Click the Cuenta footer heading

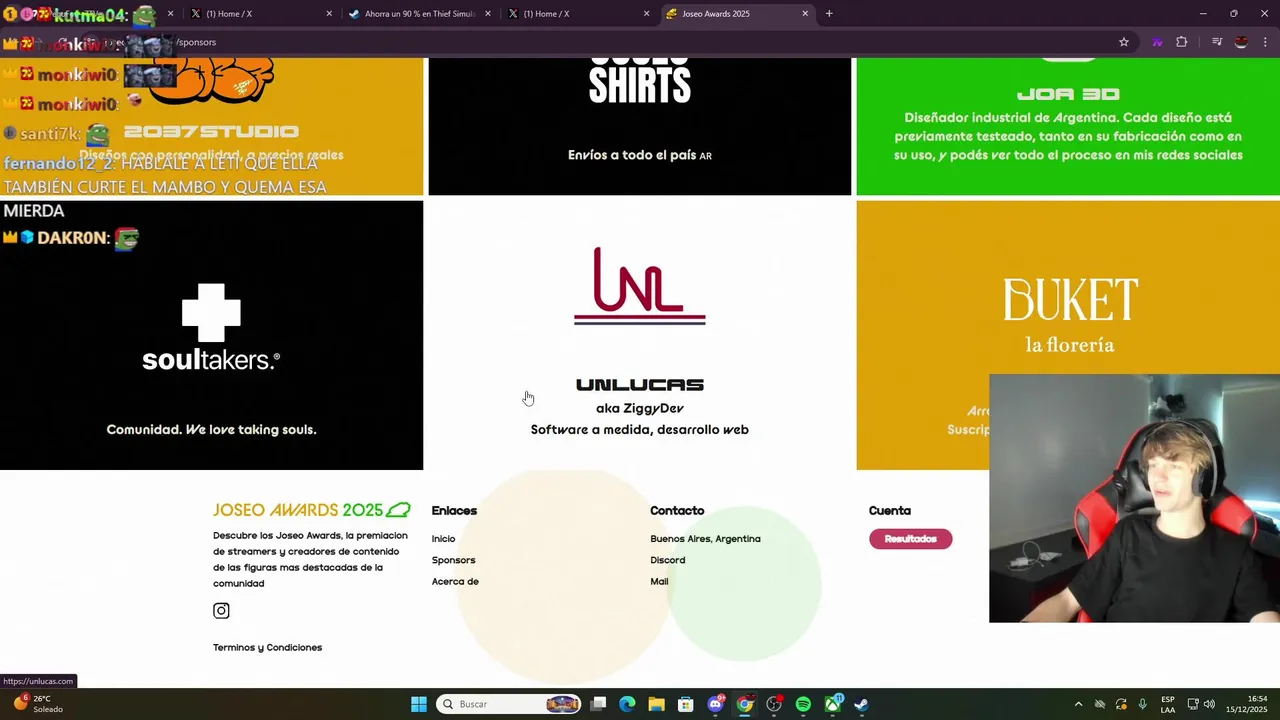890,511
